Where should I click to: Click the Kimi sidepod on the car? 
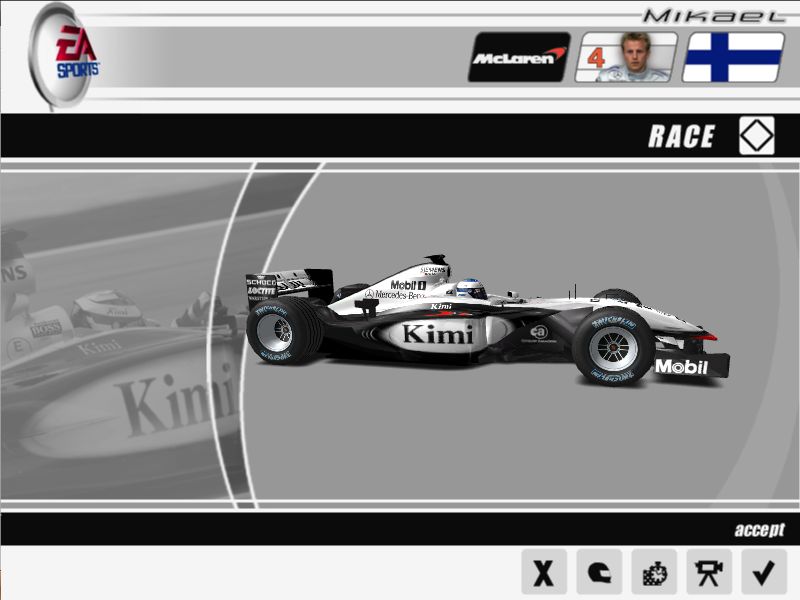(x=436, y=334)
